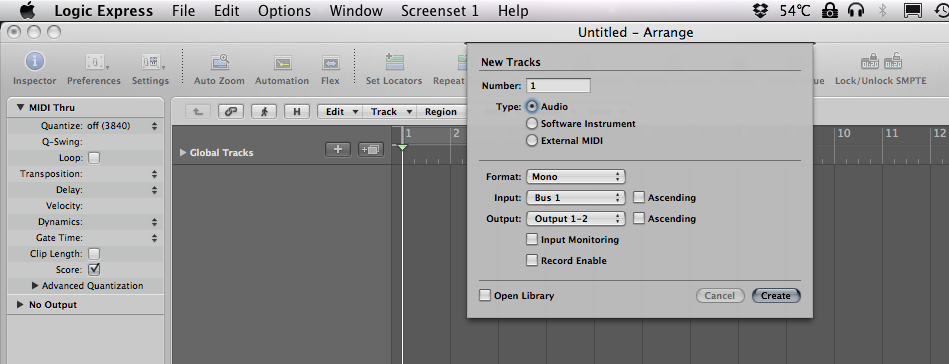Open the Logic Express menu
The height and width of the screenshot is (364, 949).
click(103, 11)
